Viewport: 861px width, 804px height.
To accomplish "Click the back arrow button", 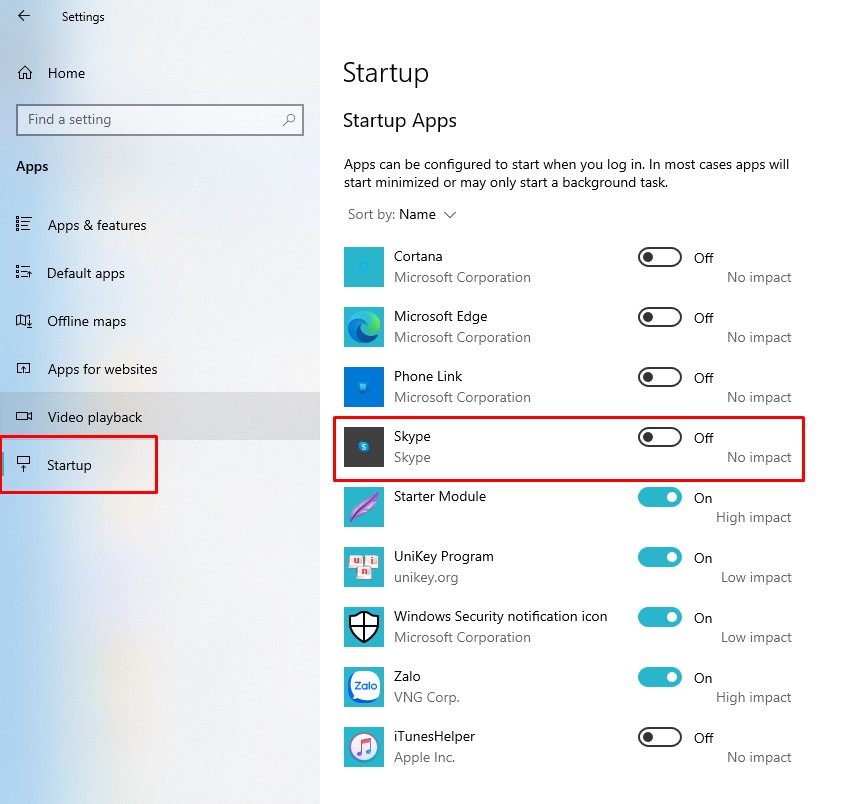I will point(24,16).
